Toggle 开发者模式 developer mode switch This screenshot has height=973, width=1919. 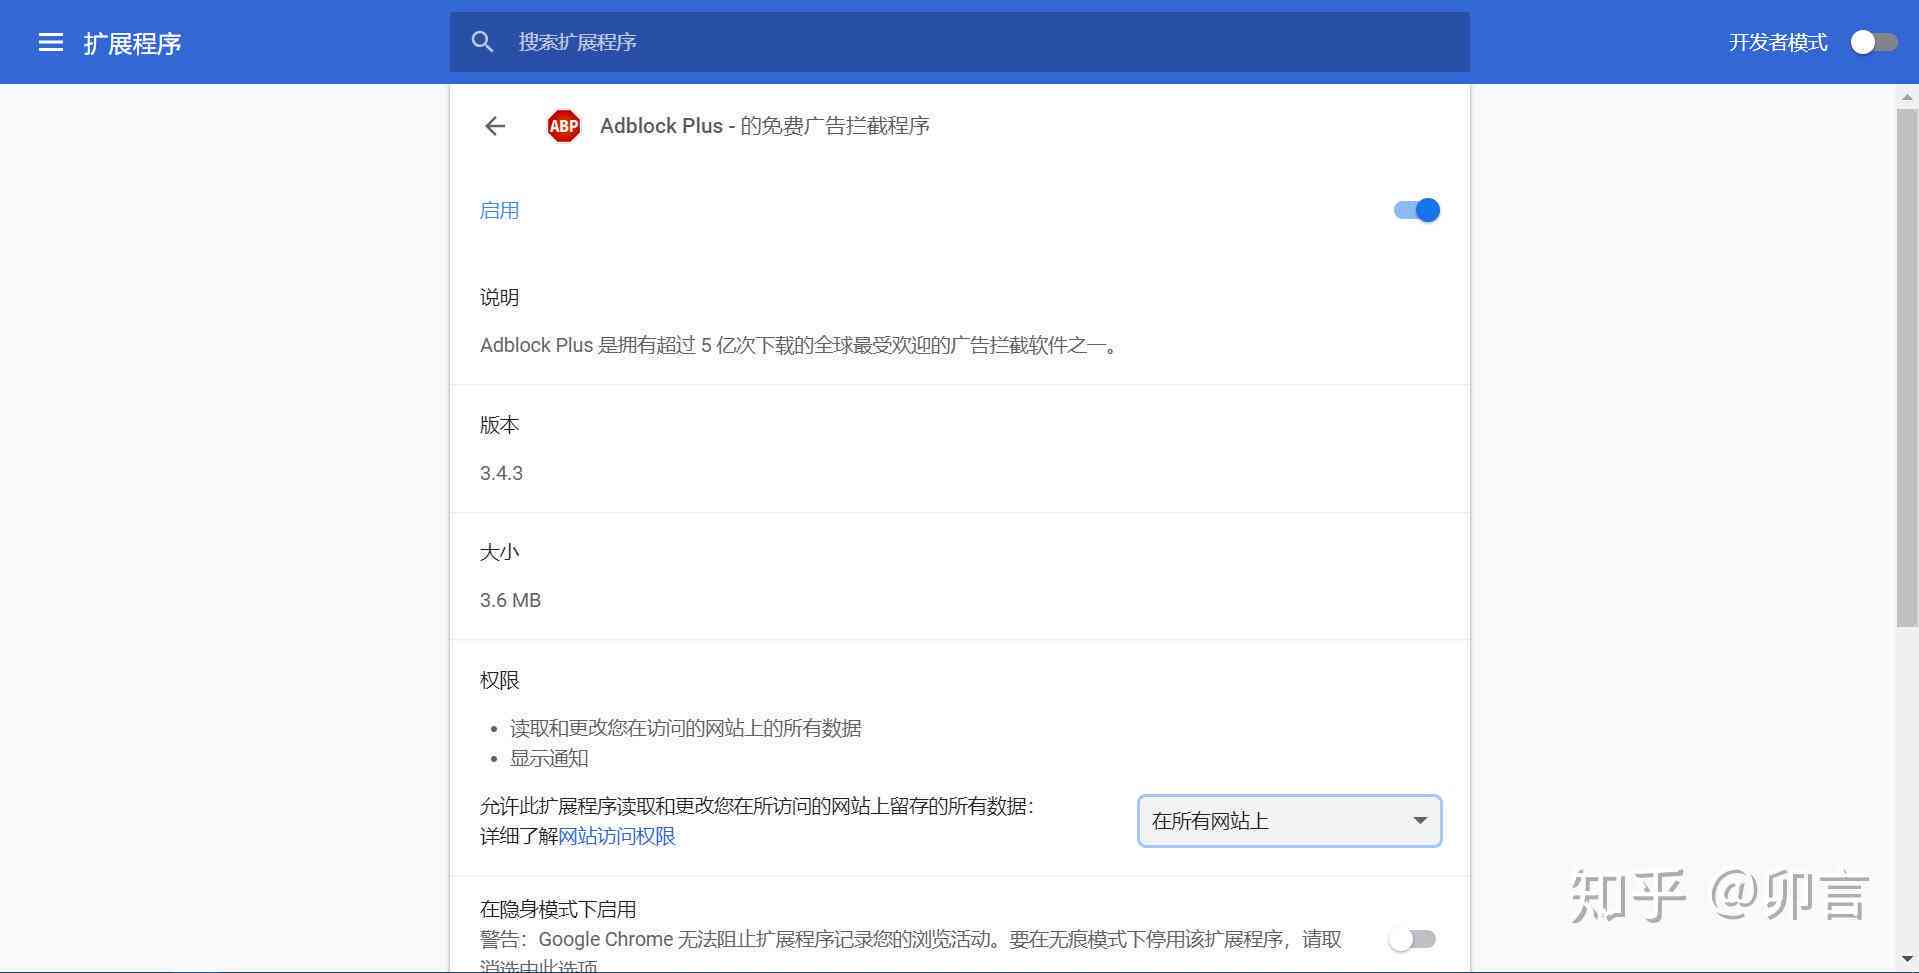[x=1873, y=42]
